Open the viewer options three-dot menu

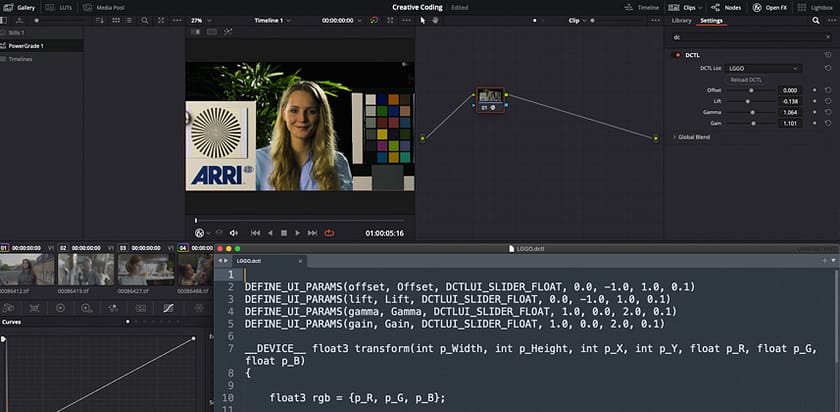(407, 20)
